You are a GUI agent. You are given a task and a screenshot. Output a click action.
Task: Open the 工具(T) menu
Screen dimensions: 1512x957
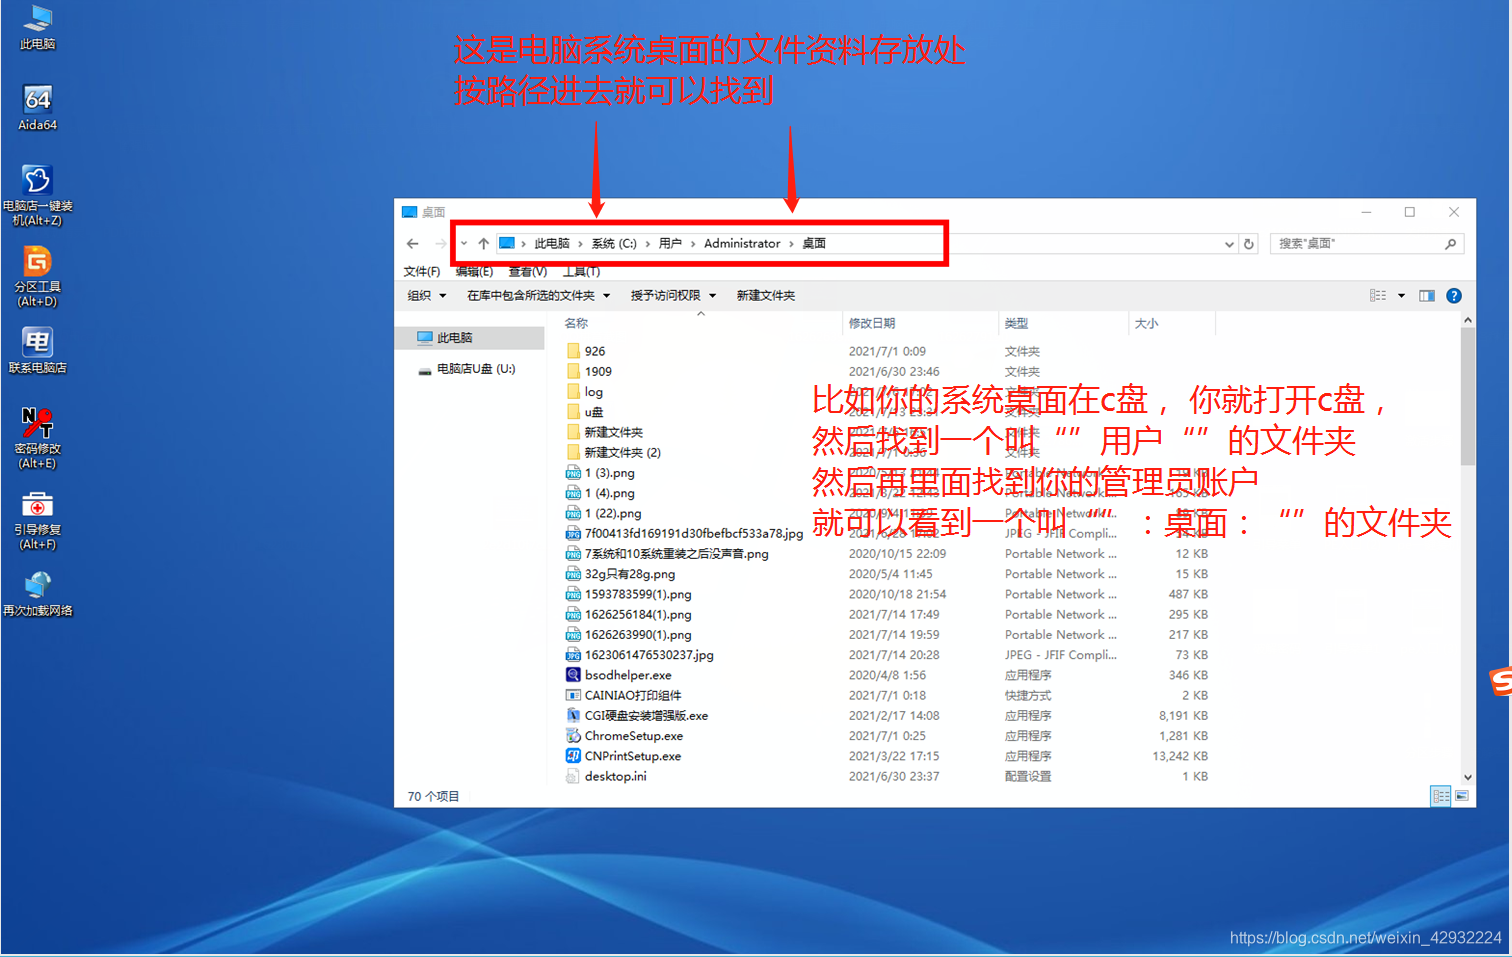[581, 272]
